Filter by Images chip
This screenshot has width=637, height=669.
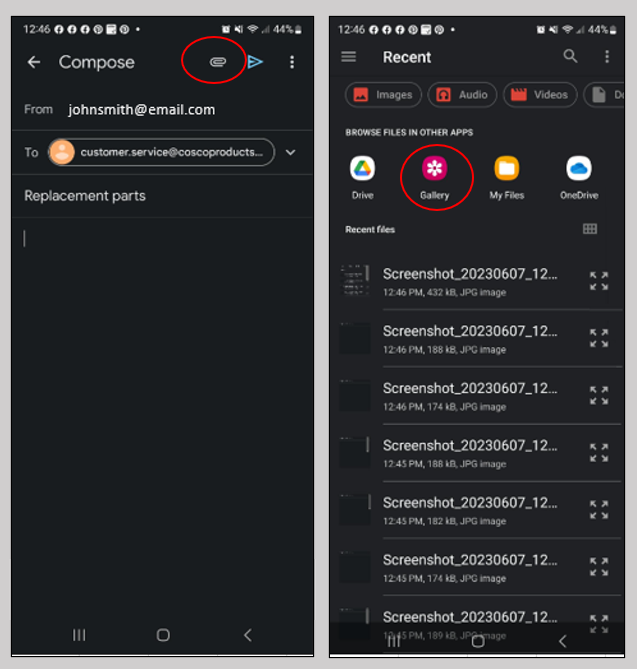[x=383, y=95]
